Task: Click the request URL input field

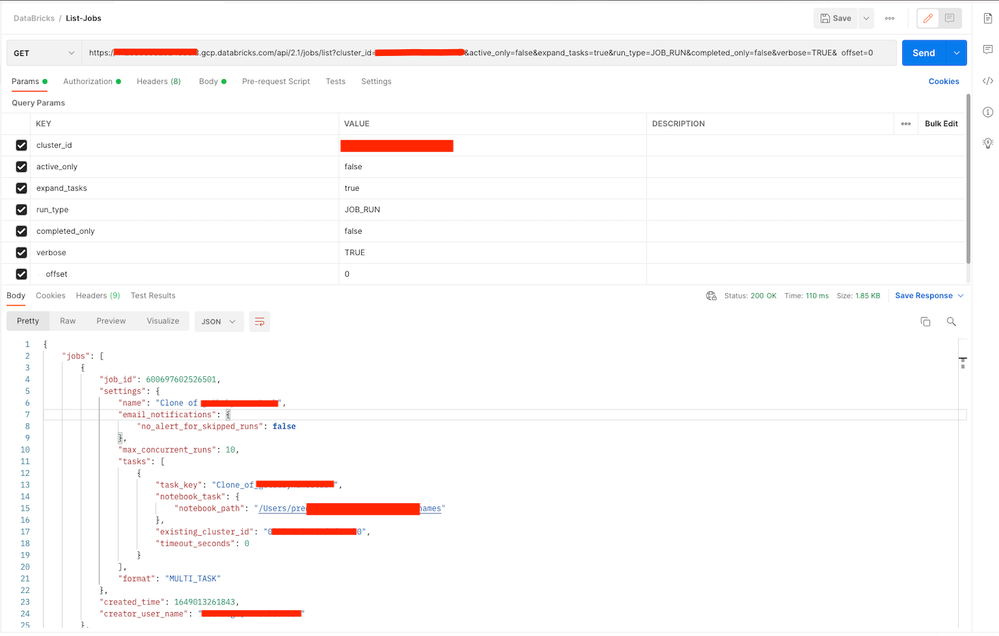Action: [x=480, y=53]
